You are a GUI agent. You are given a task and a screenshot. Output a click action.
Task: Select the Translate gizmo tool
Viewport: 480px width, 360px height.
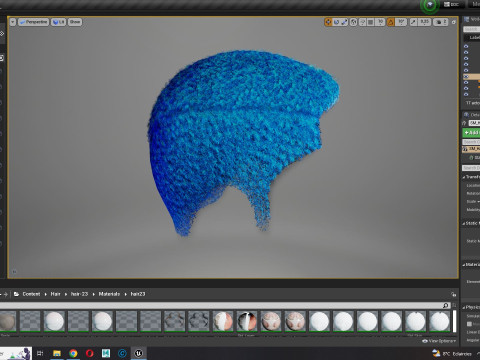[328, 22]
